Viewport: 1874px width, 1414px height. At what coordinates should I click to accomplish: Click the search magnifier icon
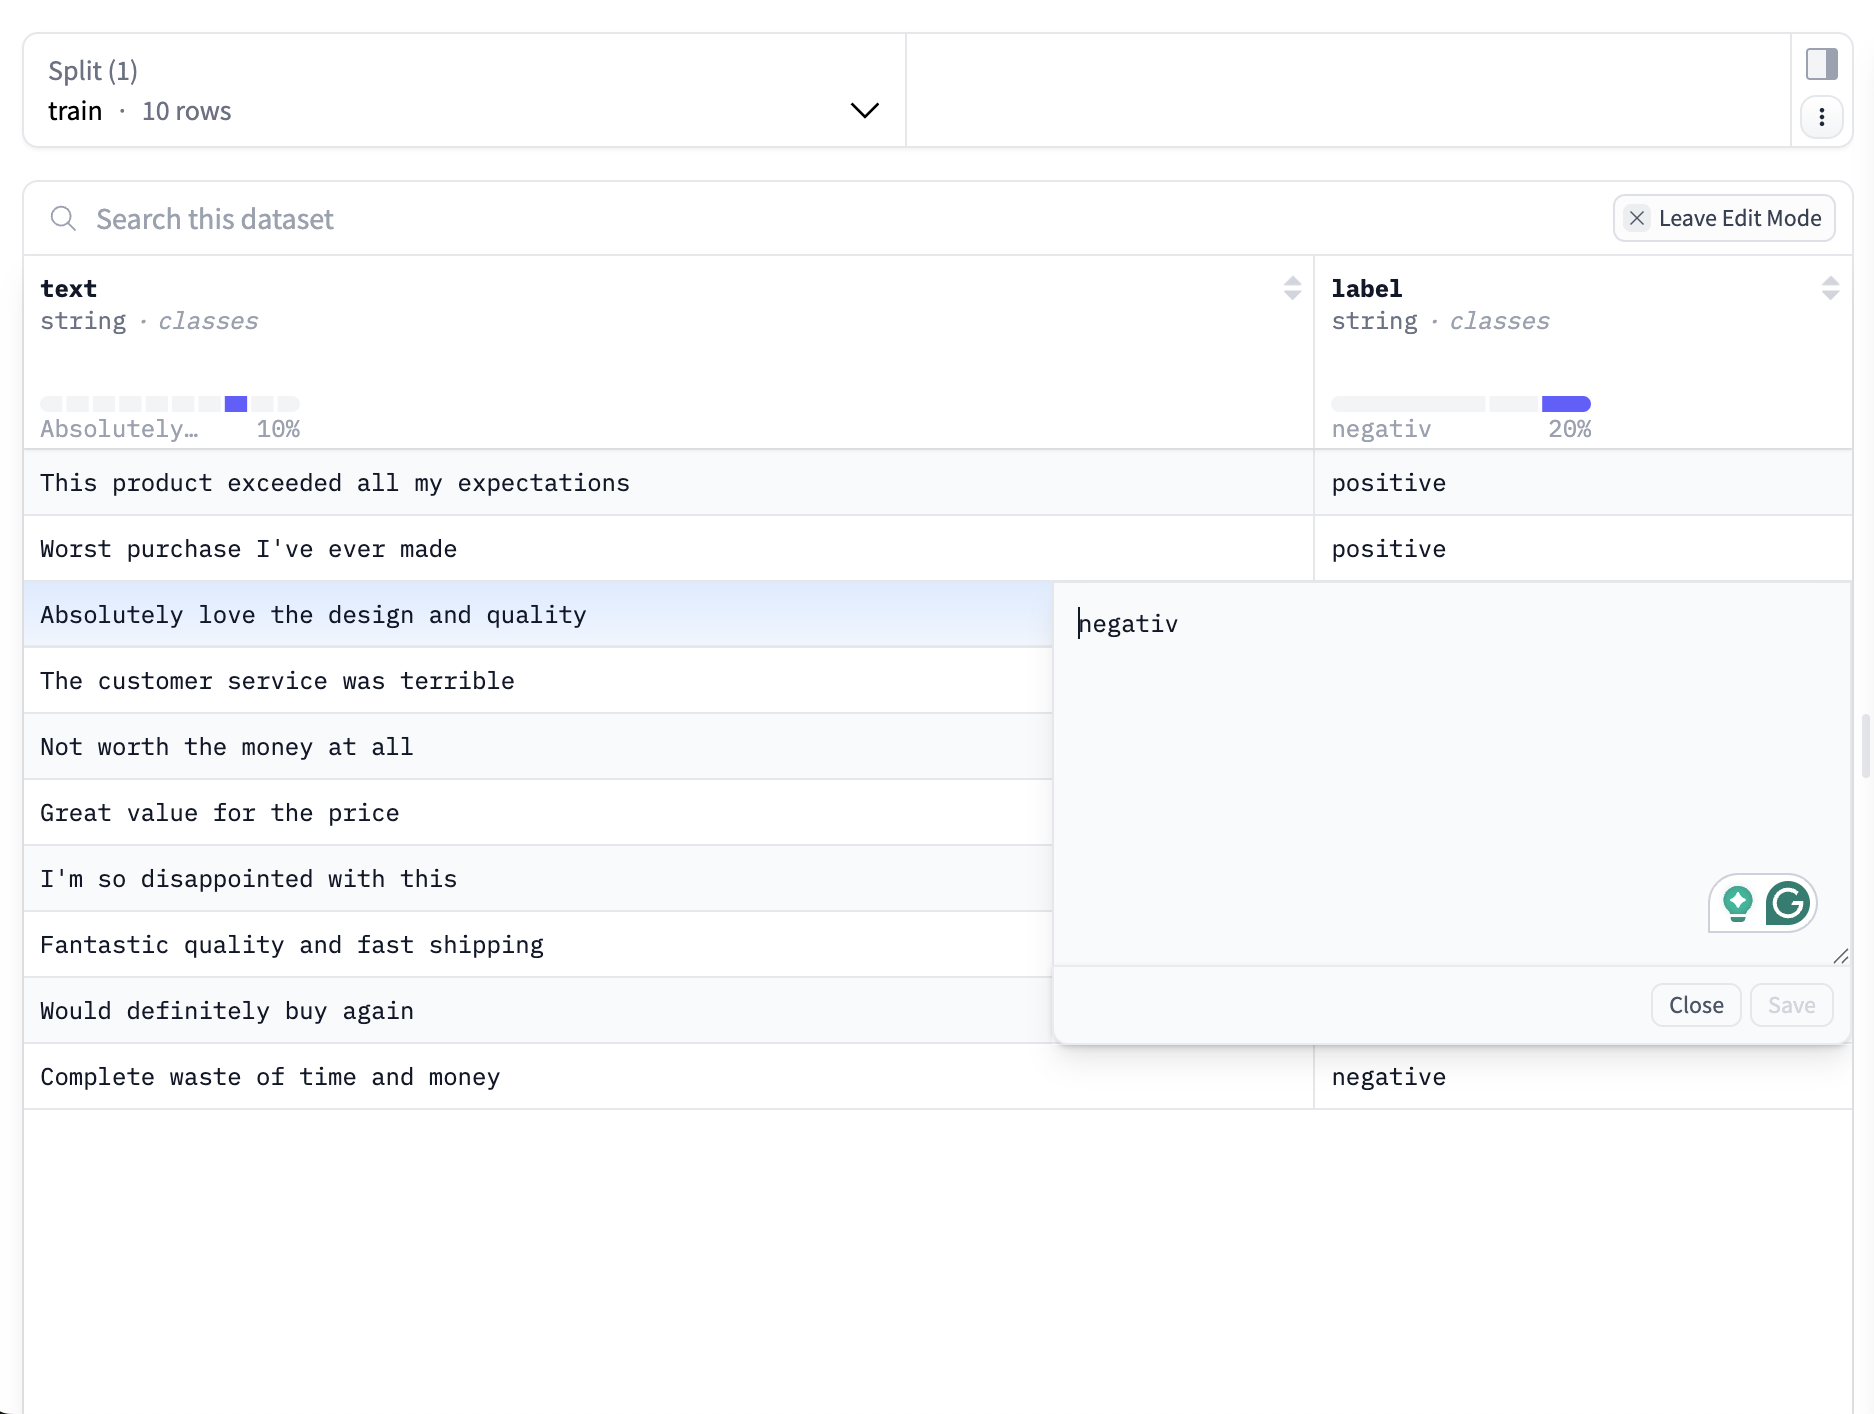pyautogui.click(x=63, y=218)
